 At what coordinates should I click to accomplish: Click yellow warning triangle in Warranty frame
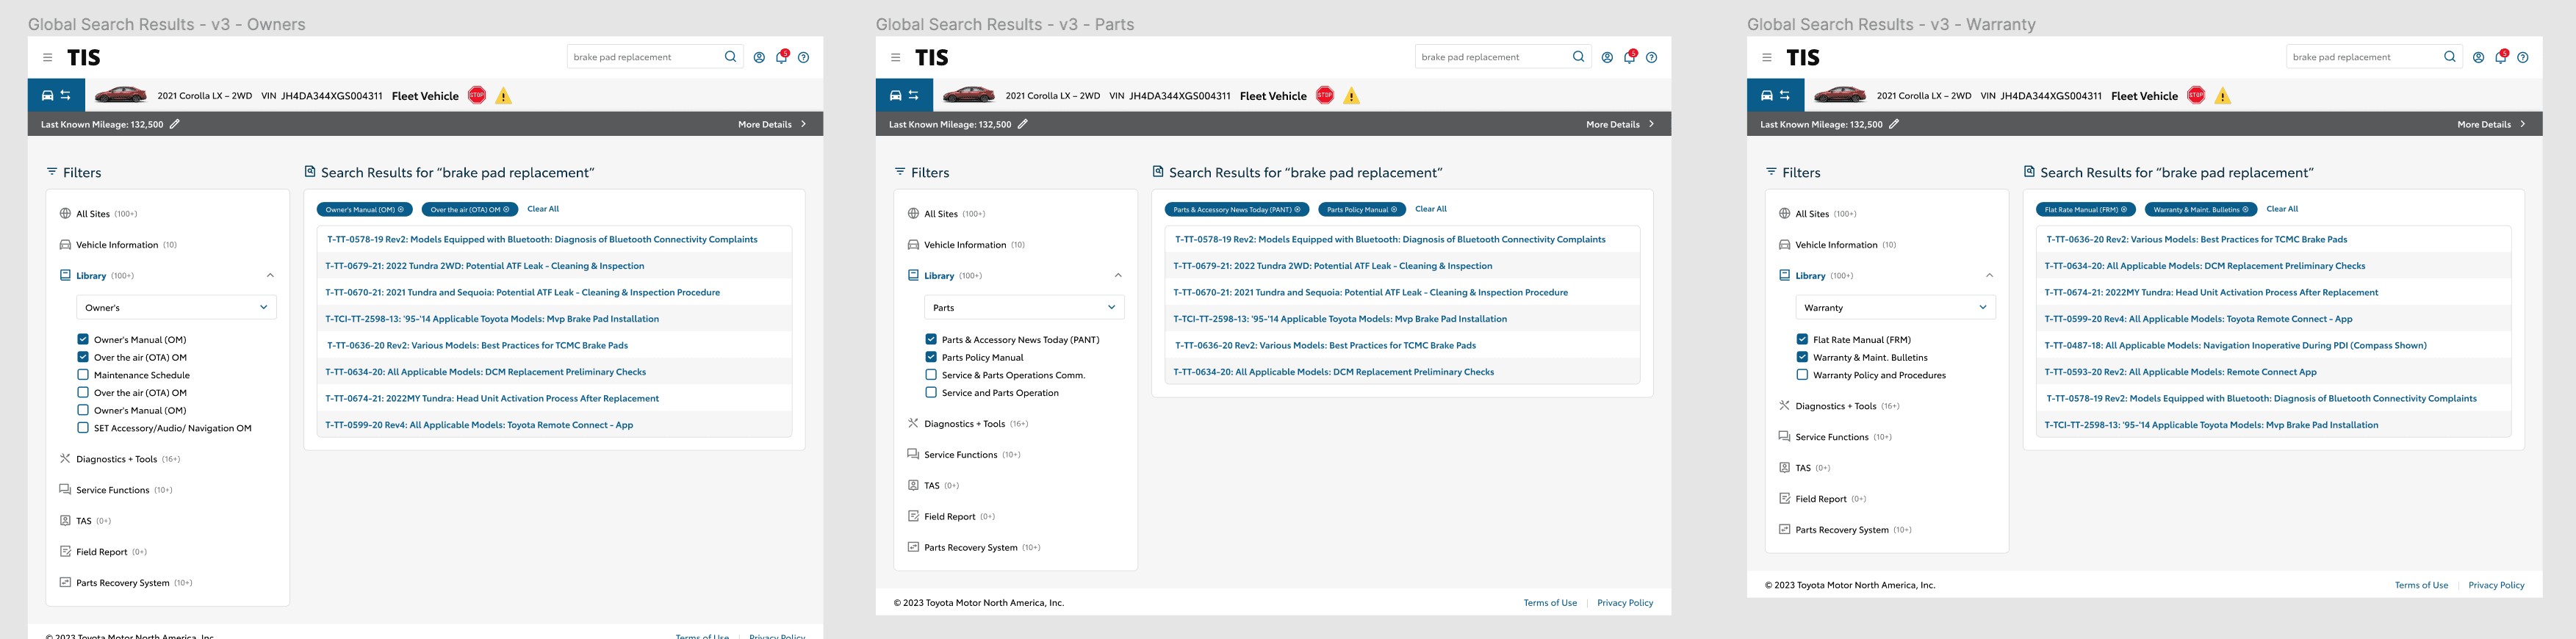tap(2222, 96)
